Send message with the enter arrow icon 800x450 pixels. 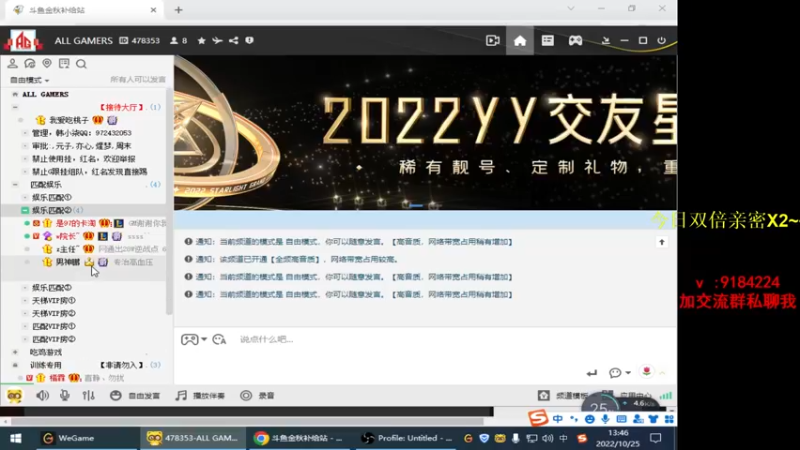click(592, 373)
